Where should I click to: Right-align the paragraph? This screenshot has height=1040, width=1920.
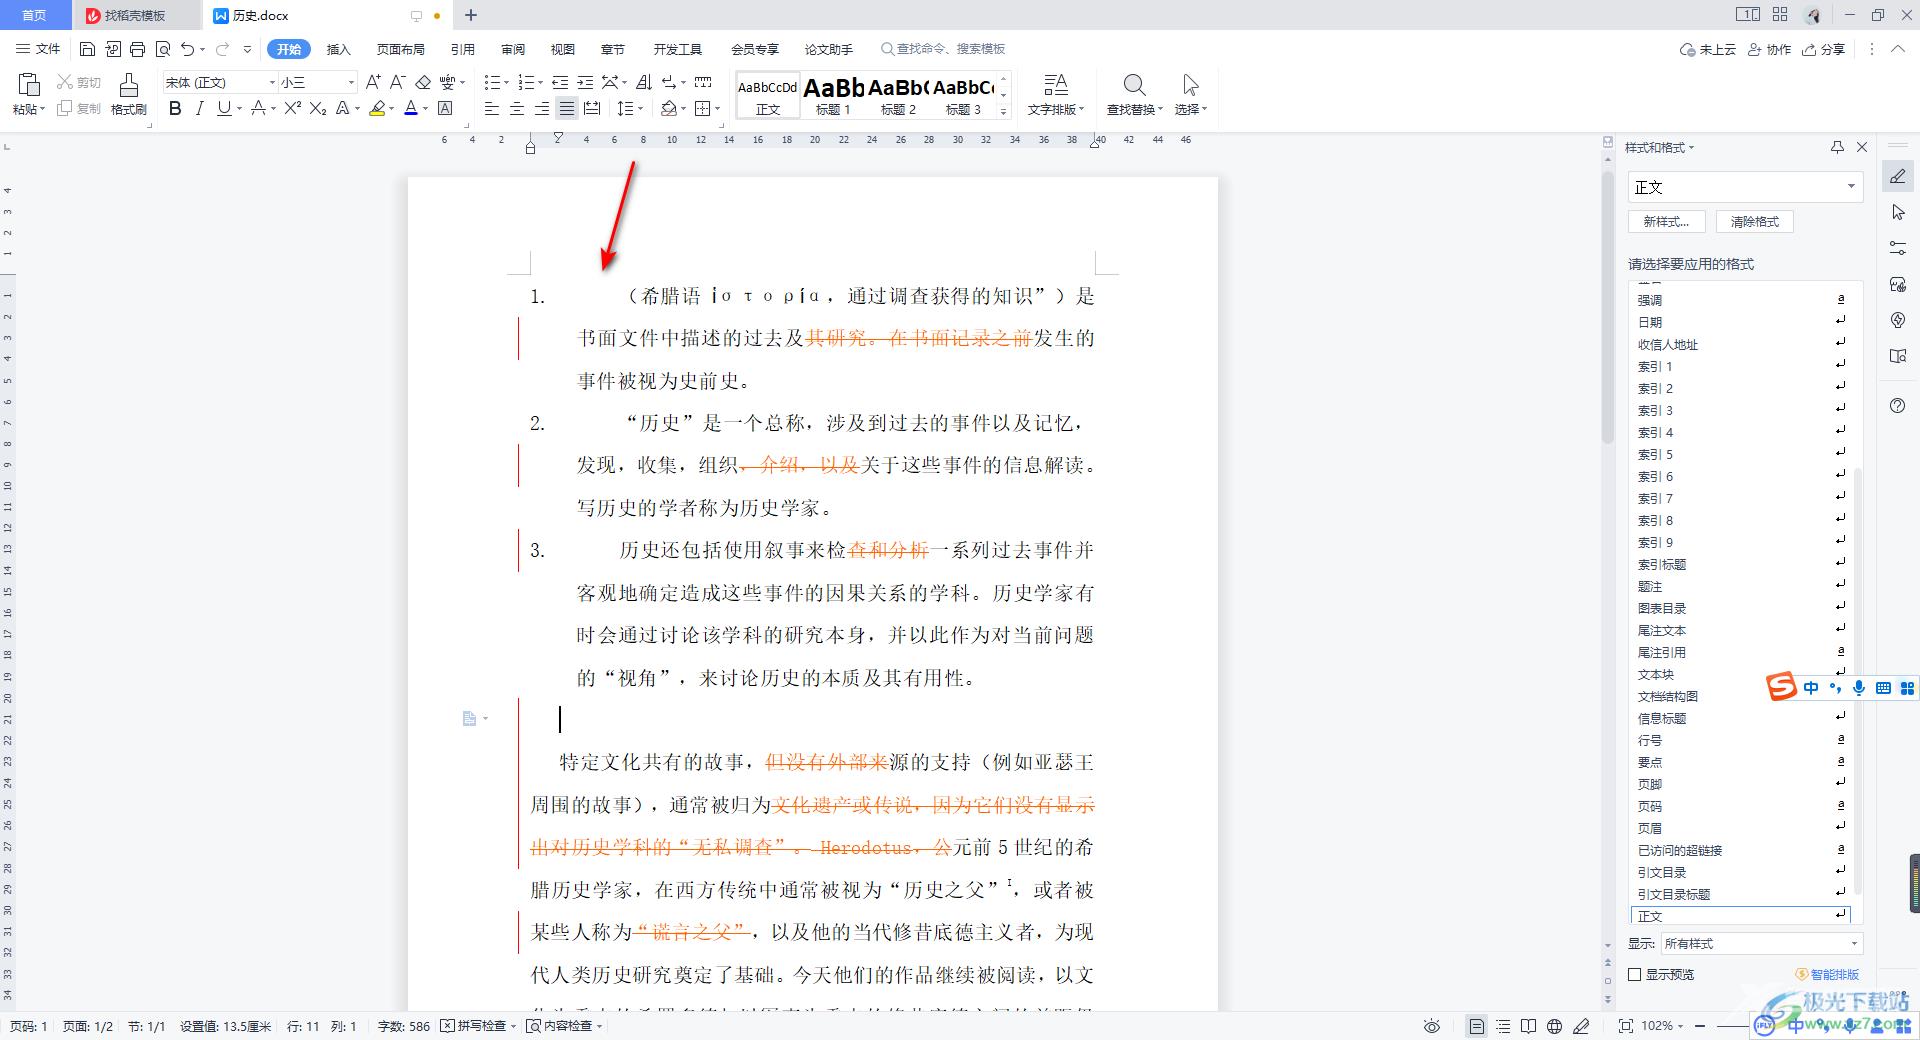[541, 108]
